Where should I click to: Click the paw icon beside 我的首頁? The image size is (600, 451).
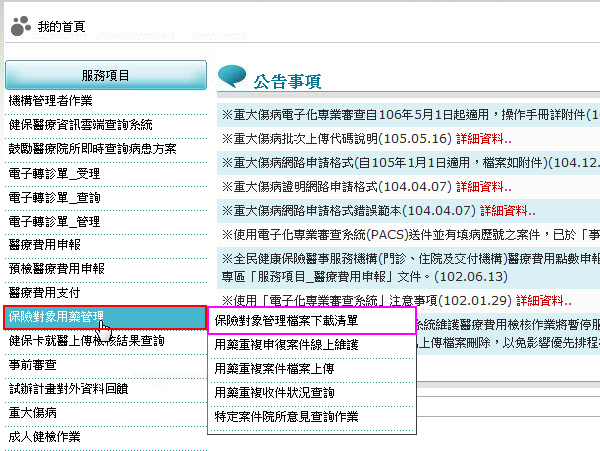tap(20, 26)
